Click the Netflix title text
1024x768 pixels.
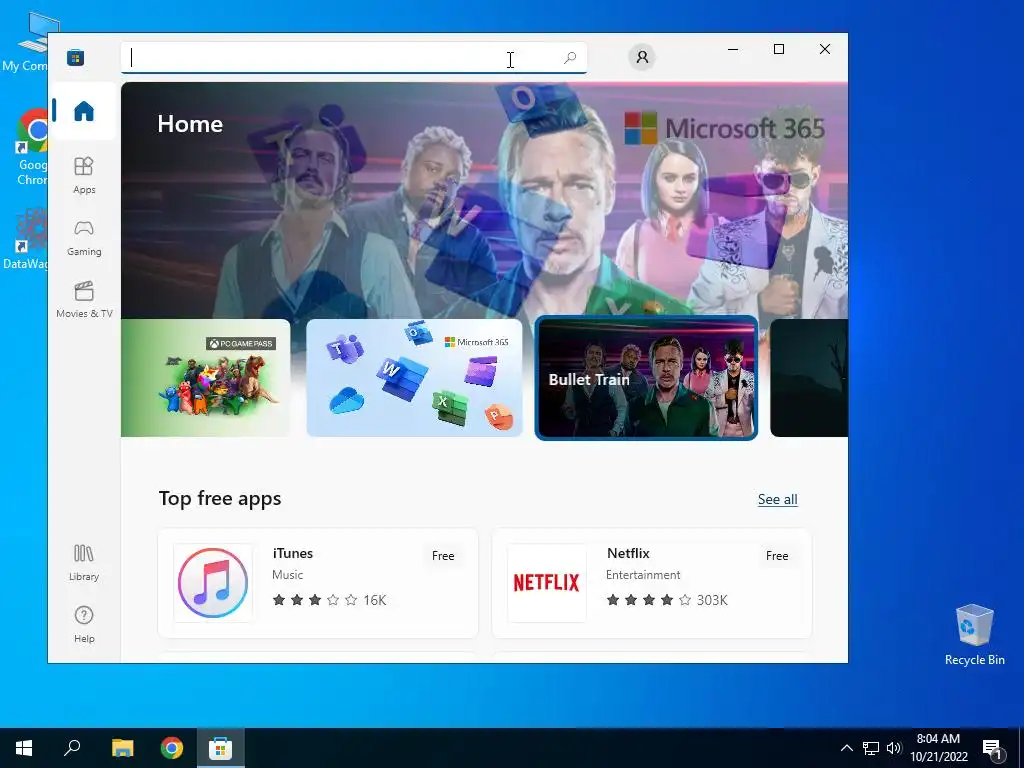[x=628, y=553]
